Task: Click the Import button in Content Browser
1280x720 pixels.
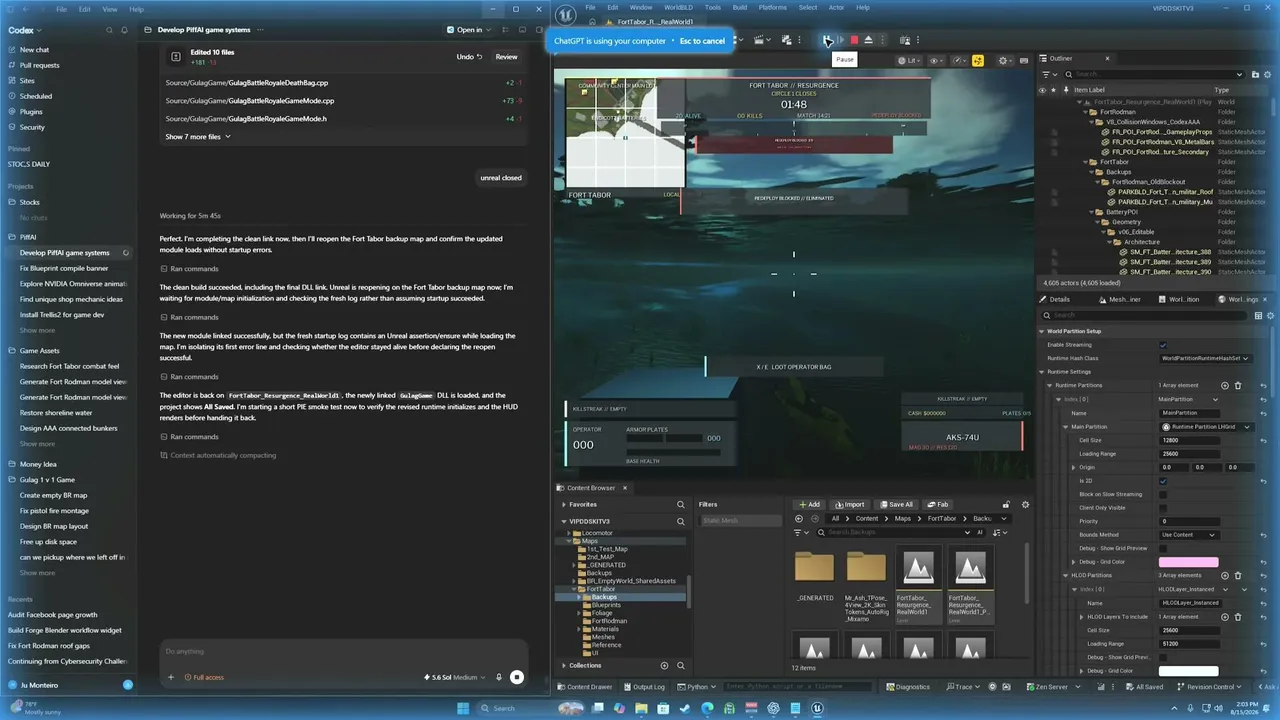Action: pos(850,504)
